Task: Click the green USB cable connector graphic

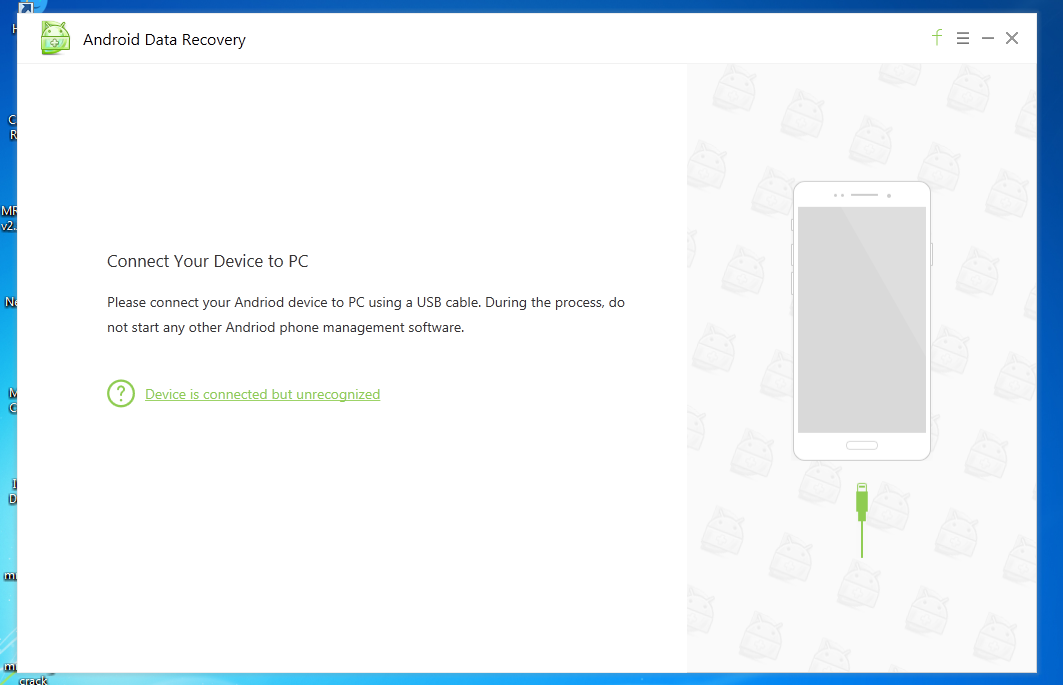Action: [862, 520]
